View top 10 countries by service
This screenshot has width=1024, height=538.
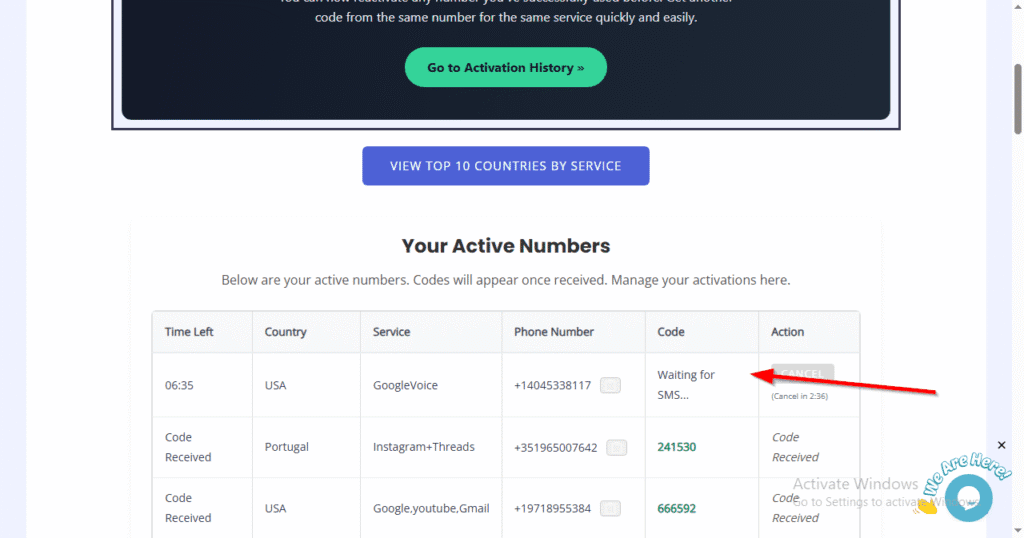505,166
